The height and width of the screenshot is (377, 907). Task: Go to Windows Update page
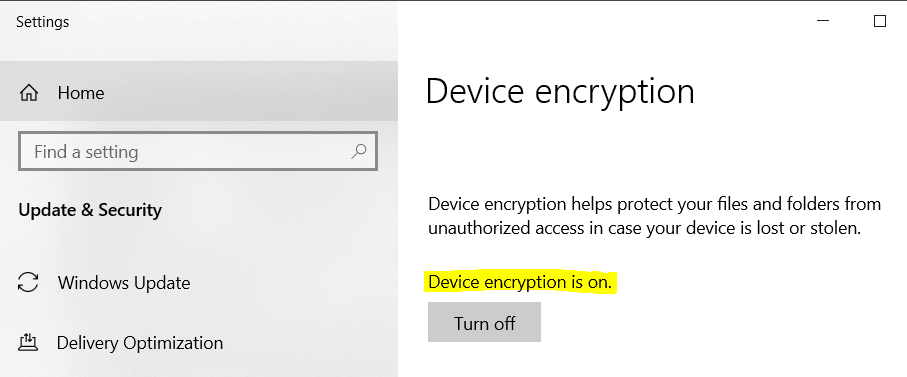(x=199, y=283)
